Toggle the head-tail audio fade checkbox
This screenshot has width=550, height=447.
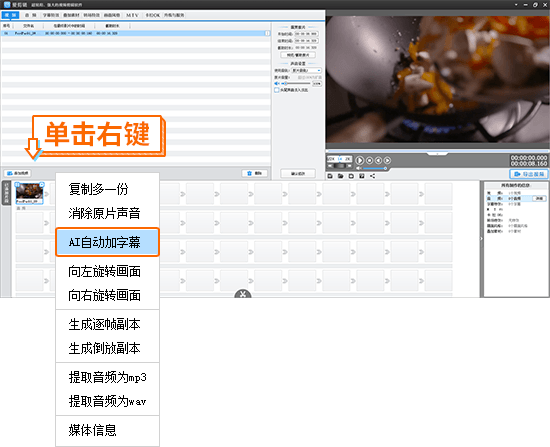[276, 90]
